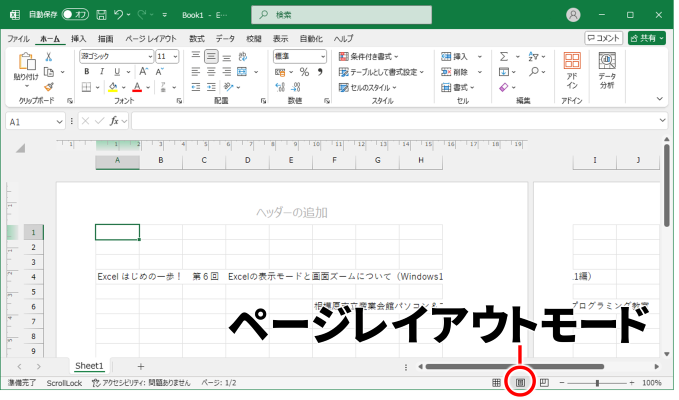The width and height of the screenshot is (679, 400).
Task: Apply percent style
Action: (x=304, y=72)
